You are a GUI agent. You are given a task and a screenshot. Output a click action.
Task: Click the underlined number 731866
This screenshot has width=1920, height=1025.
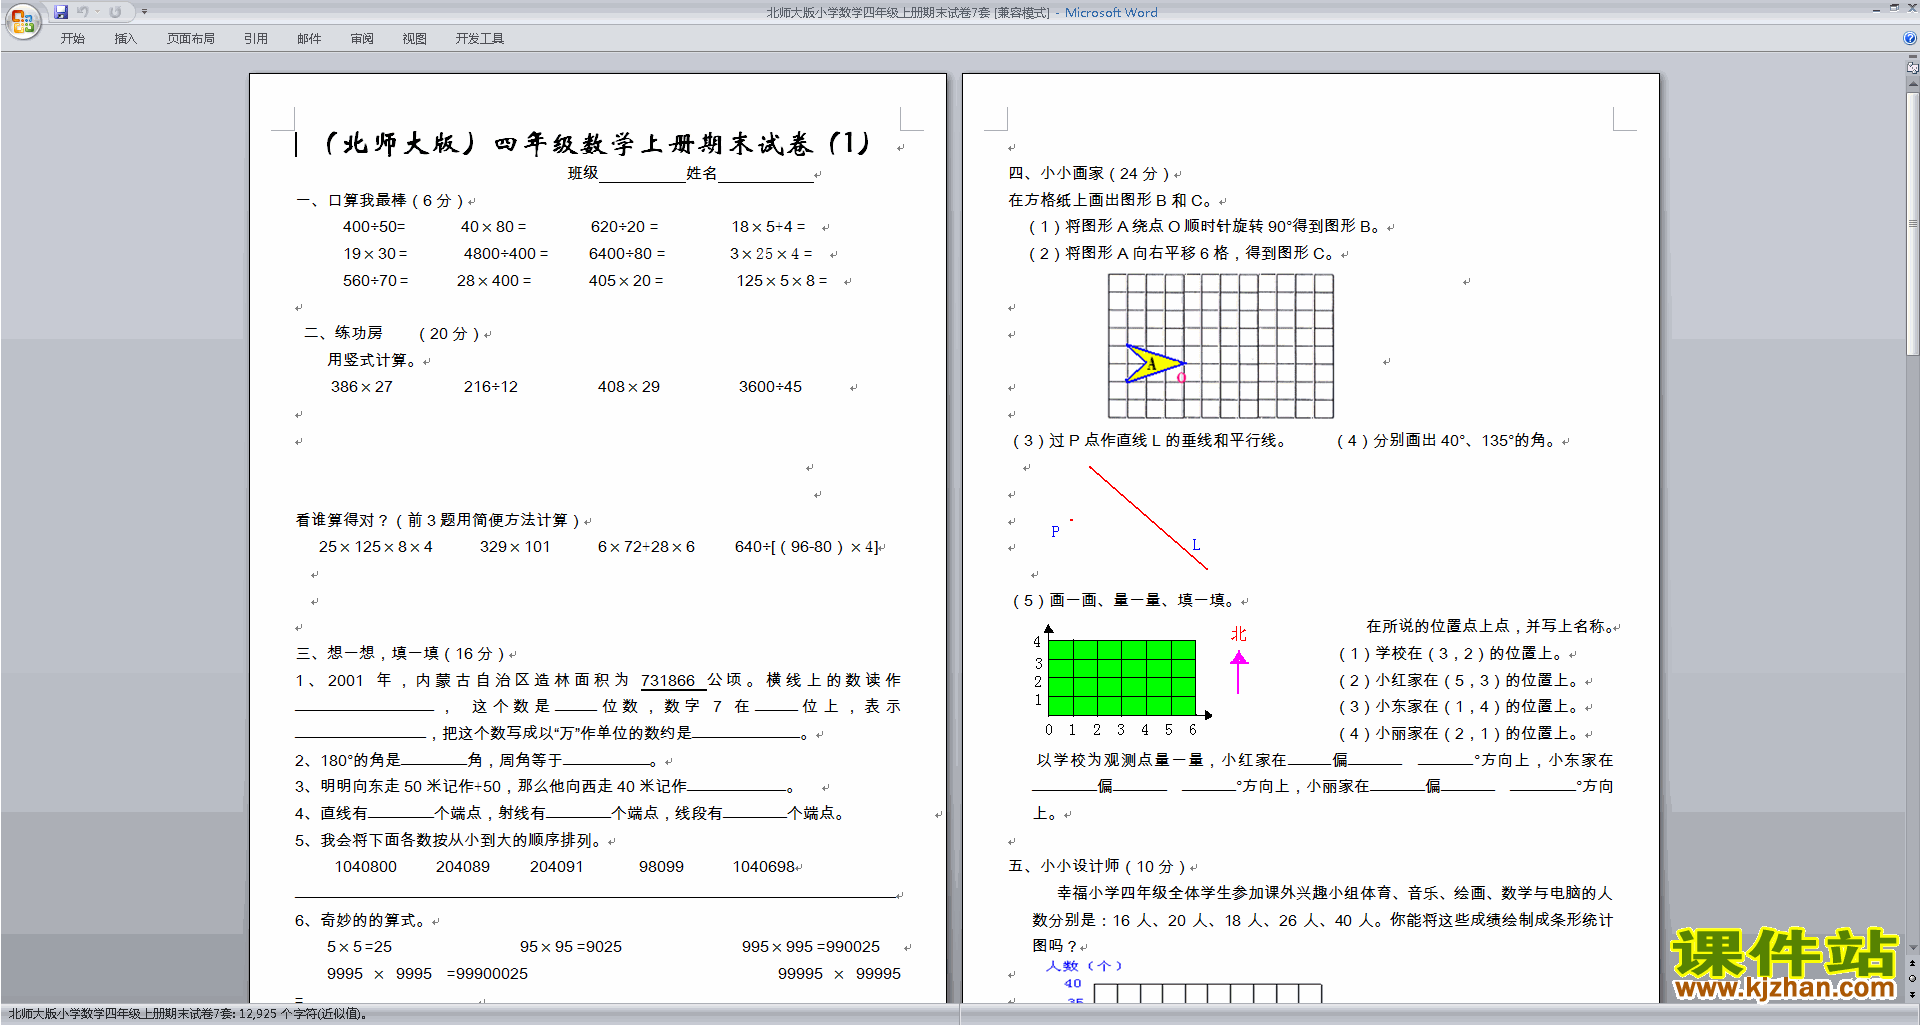coord(668,680)
